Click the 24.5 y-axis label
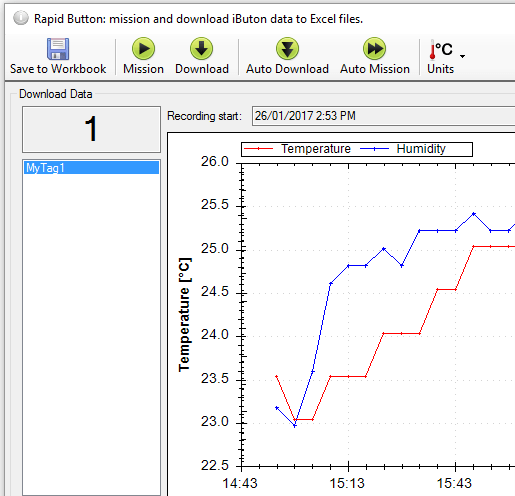515x496 pixels. [x=215, y=292]
